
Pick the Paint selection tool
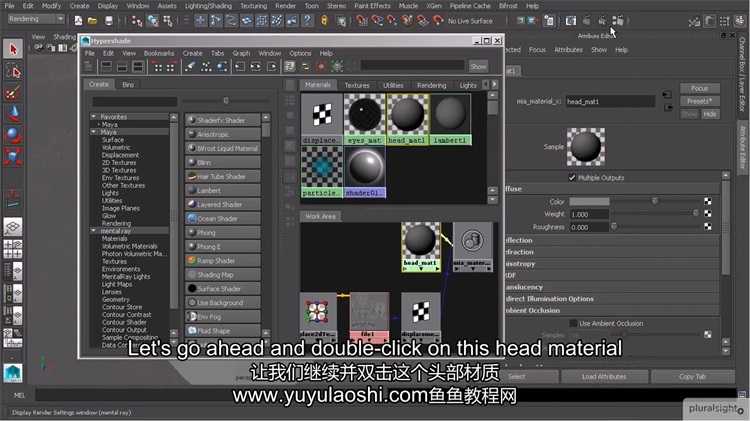pyautogui.click(x=13, y=93)
